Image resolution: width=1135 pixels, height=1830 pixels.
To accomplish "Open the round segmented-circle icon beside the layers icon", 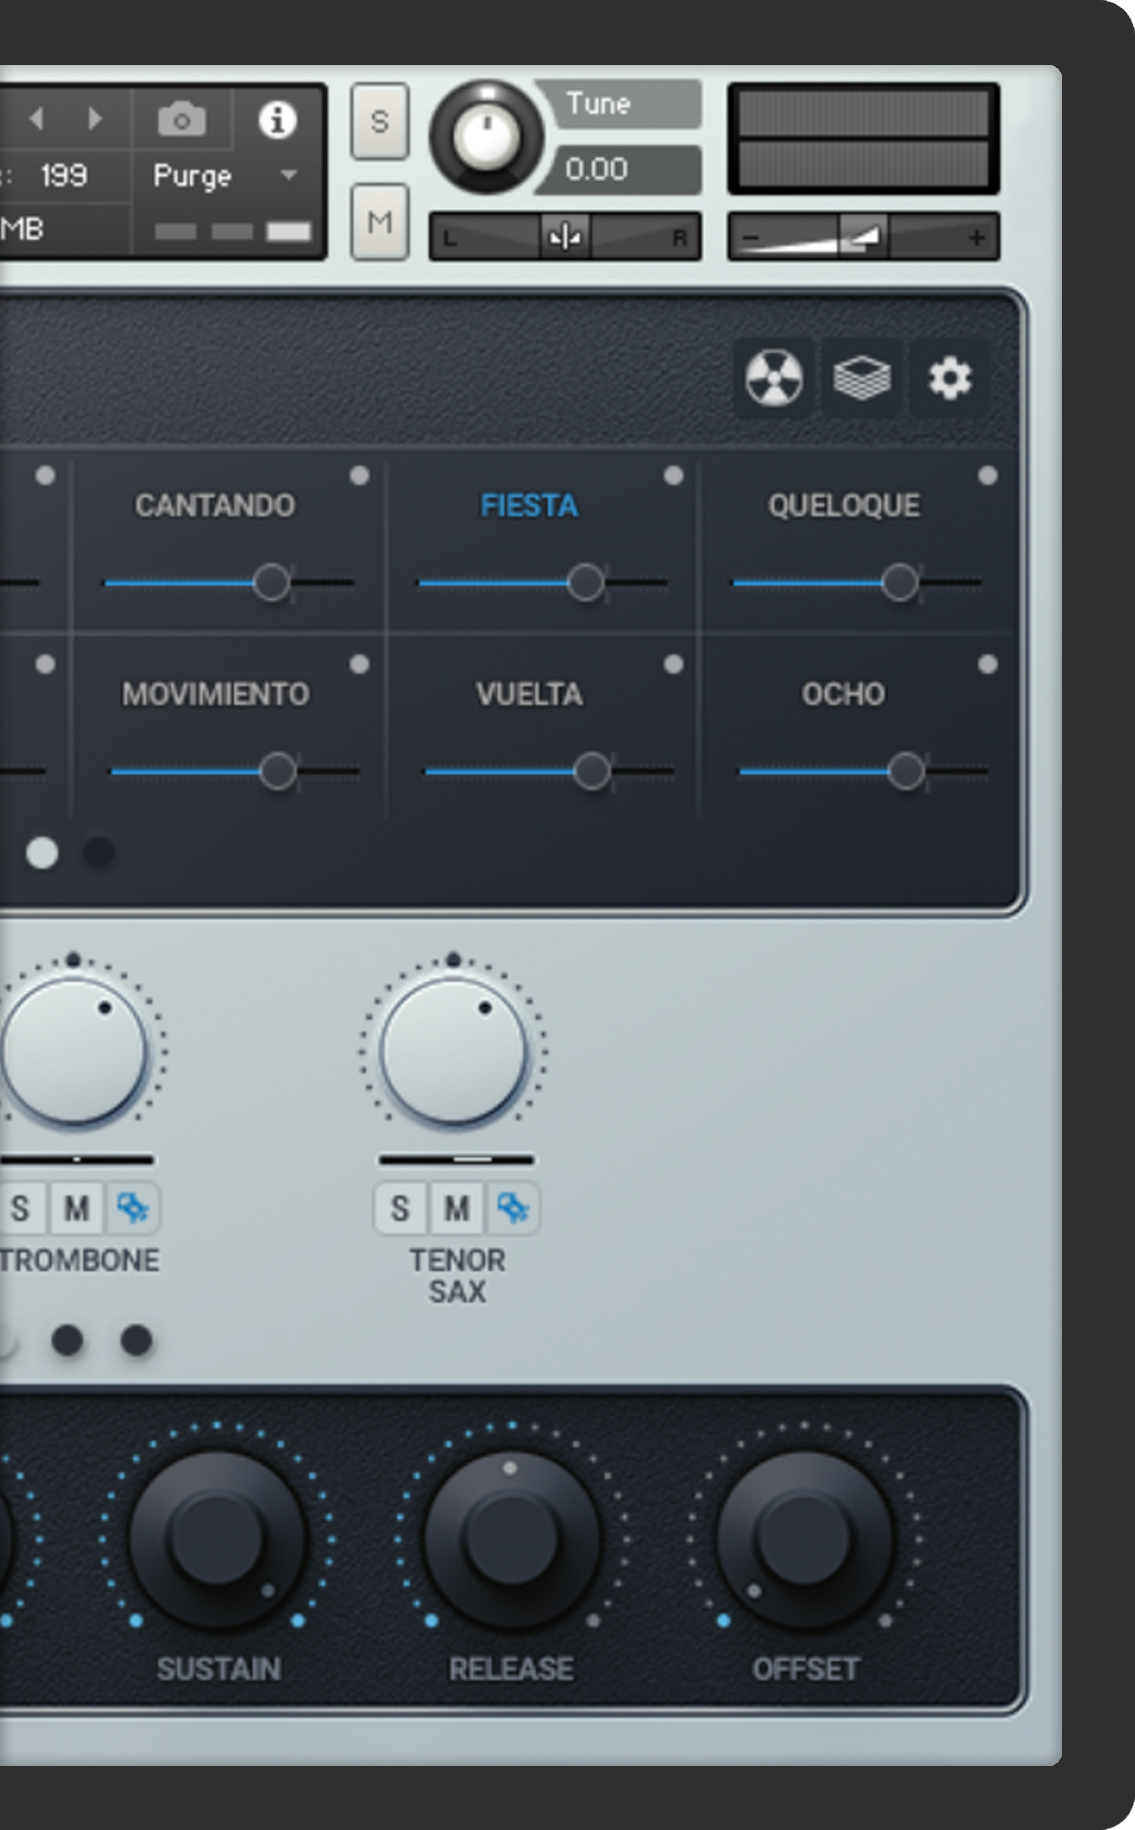I will (x=774, y=378).
